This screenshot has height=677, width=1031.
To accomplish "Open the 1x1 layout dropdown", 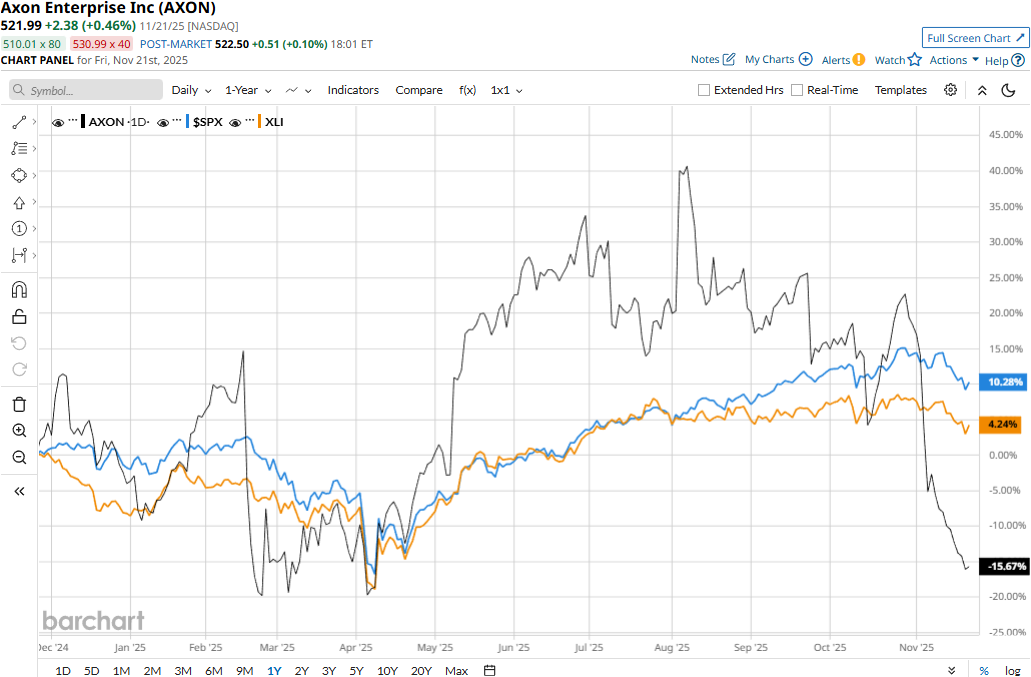I will pyautogui.click(x=506, y=90).
